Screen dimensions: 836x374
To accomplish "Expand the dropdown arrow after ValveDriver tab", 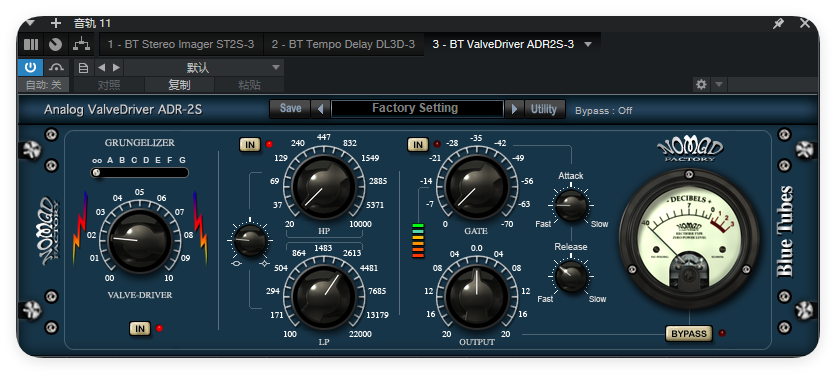I will tap(588, 44).
